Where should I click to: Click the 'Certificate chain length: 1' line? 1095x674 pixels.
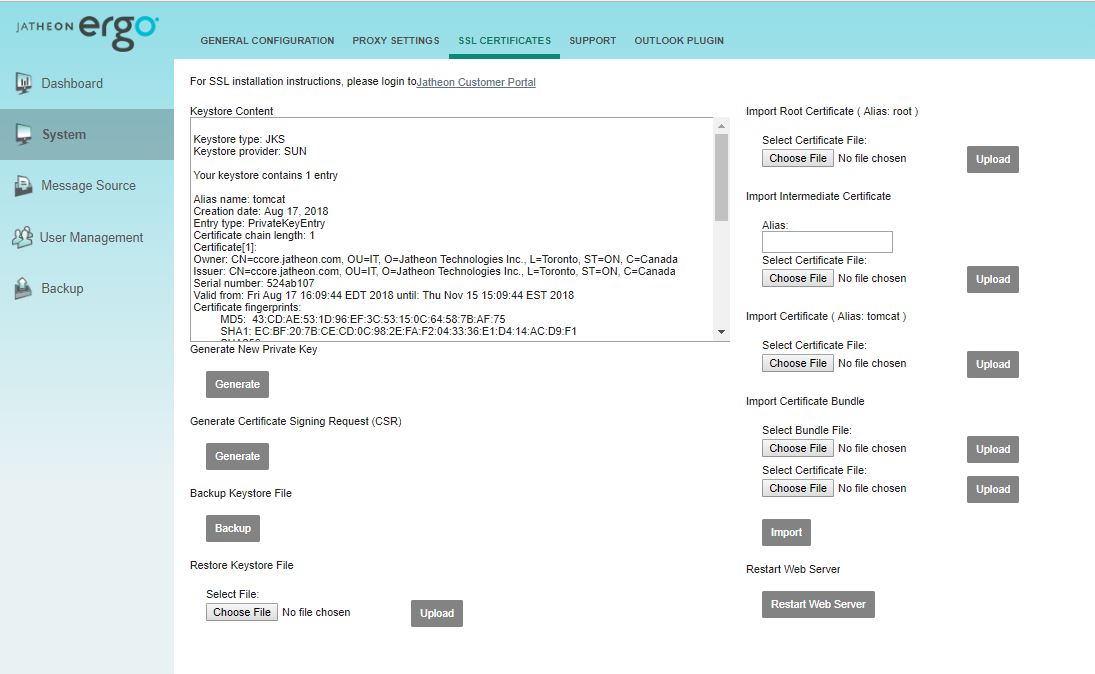coord(254,235)
